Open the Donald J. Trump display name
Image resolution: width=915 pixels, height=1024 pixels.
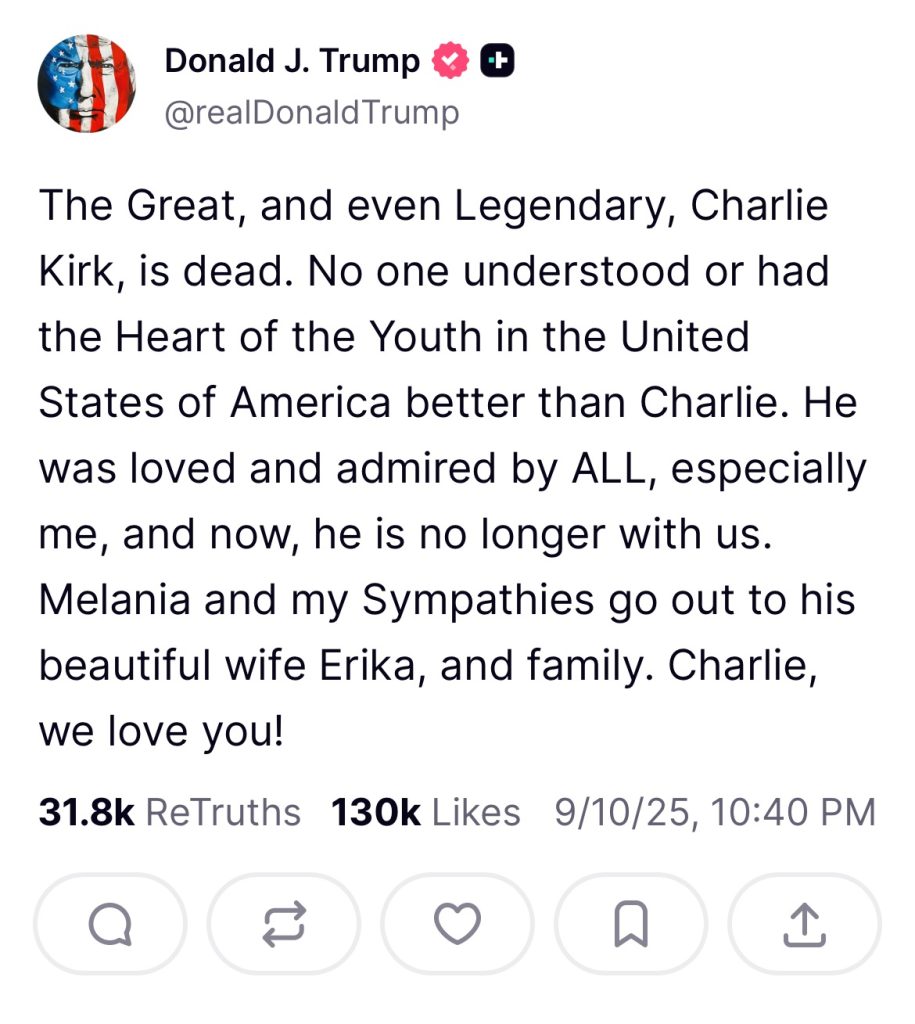point(292,62)
